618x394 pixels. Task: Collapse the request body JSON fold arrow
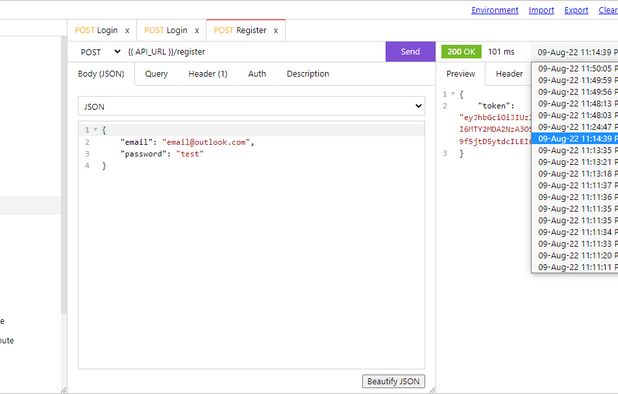pyautogui.click(x=95, y=130)
